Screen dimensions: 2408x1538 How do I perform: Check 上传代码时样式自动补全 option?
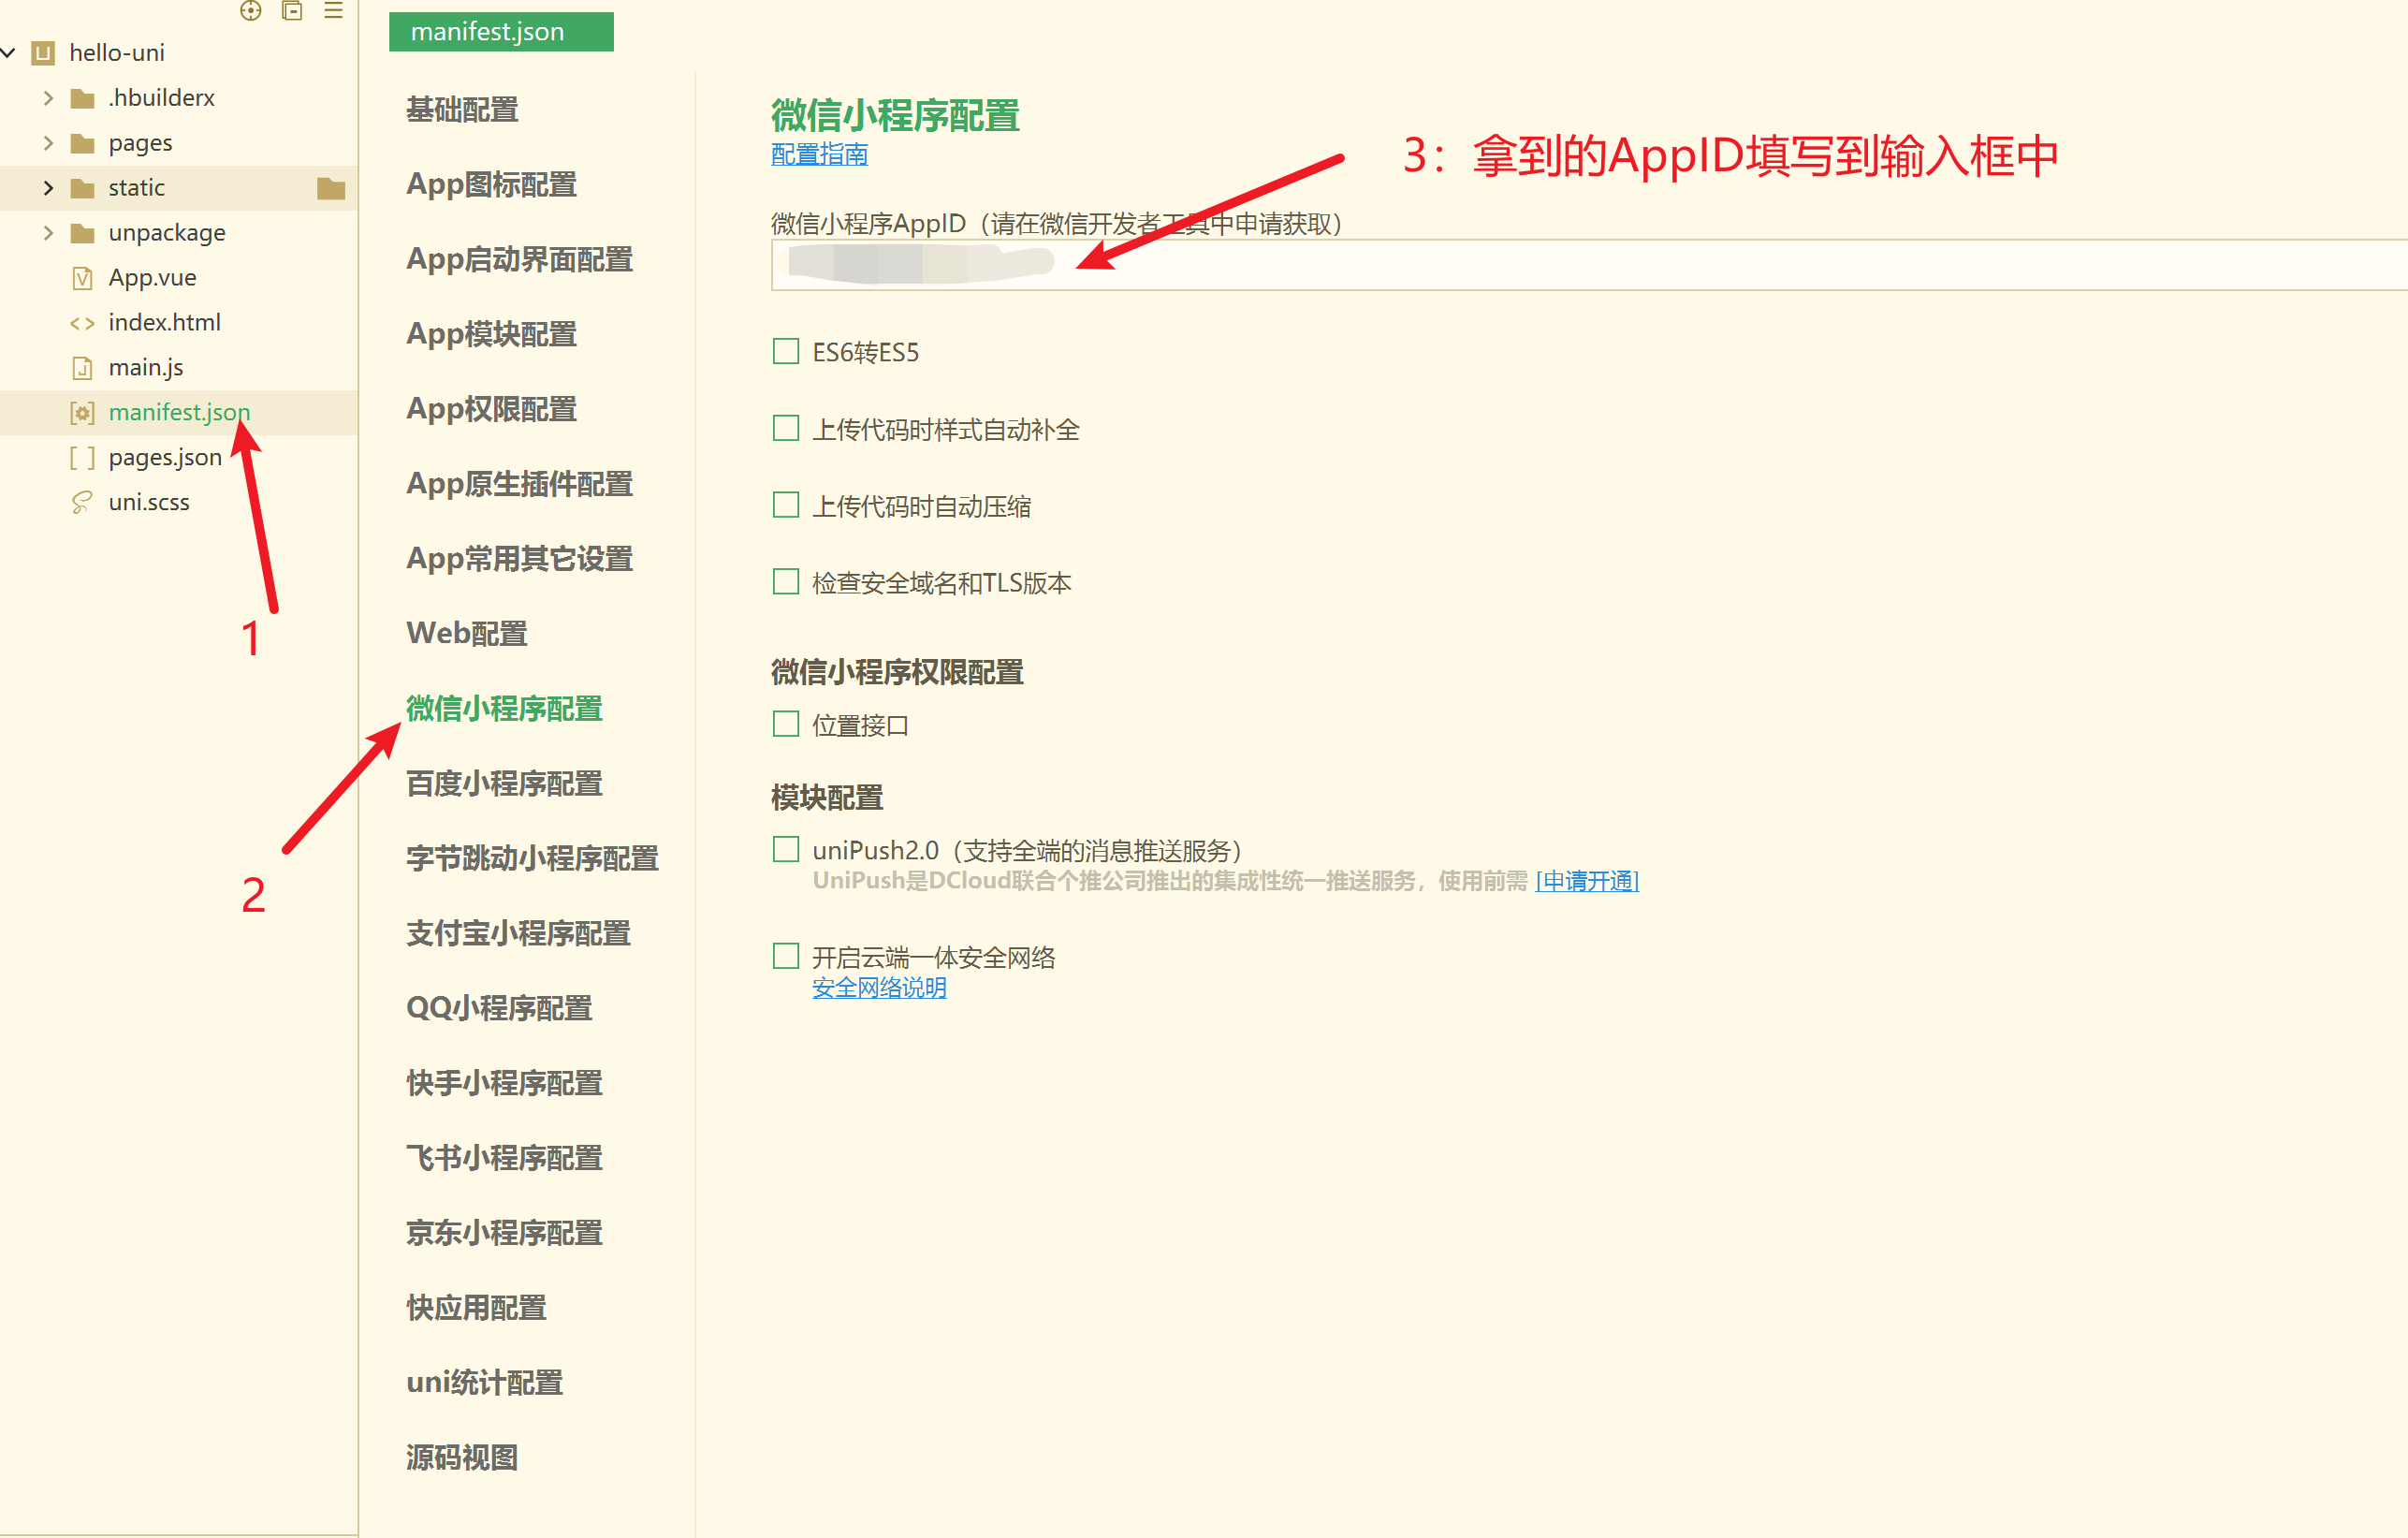click(x=786, y=428)
